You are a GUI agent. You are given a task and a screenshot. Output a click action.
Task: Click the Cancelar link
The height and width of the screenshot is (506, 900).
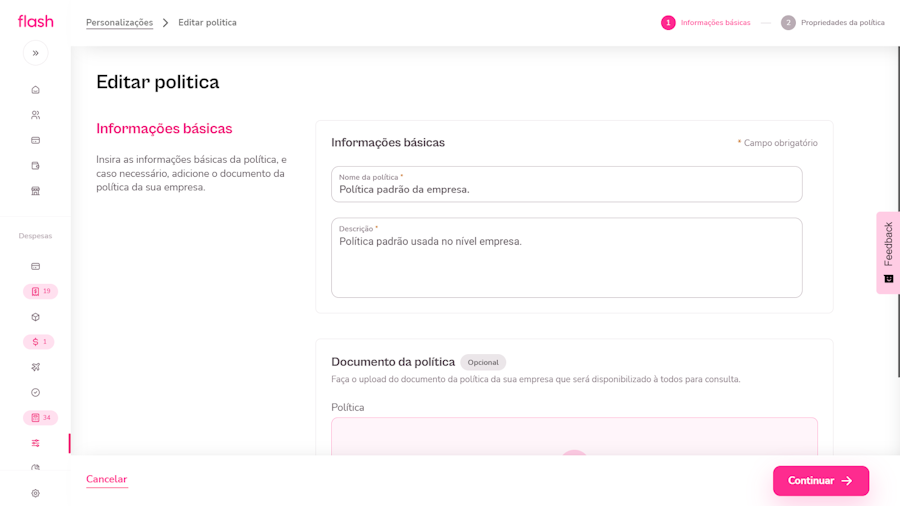tap(106, 479)
